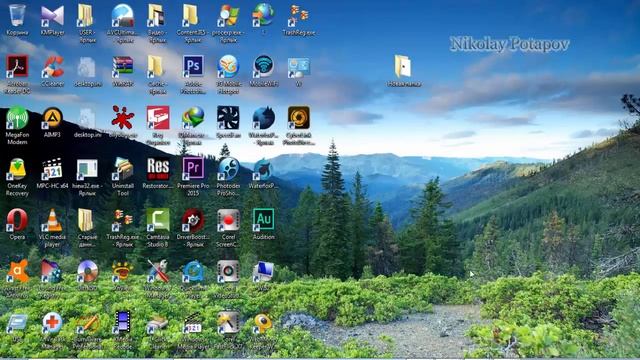Image resolution: width=640 pixels, height=360 pixels.
Task: Select the AVCUltimate shortcut icon
Action: click(122, 16)
